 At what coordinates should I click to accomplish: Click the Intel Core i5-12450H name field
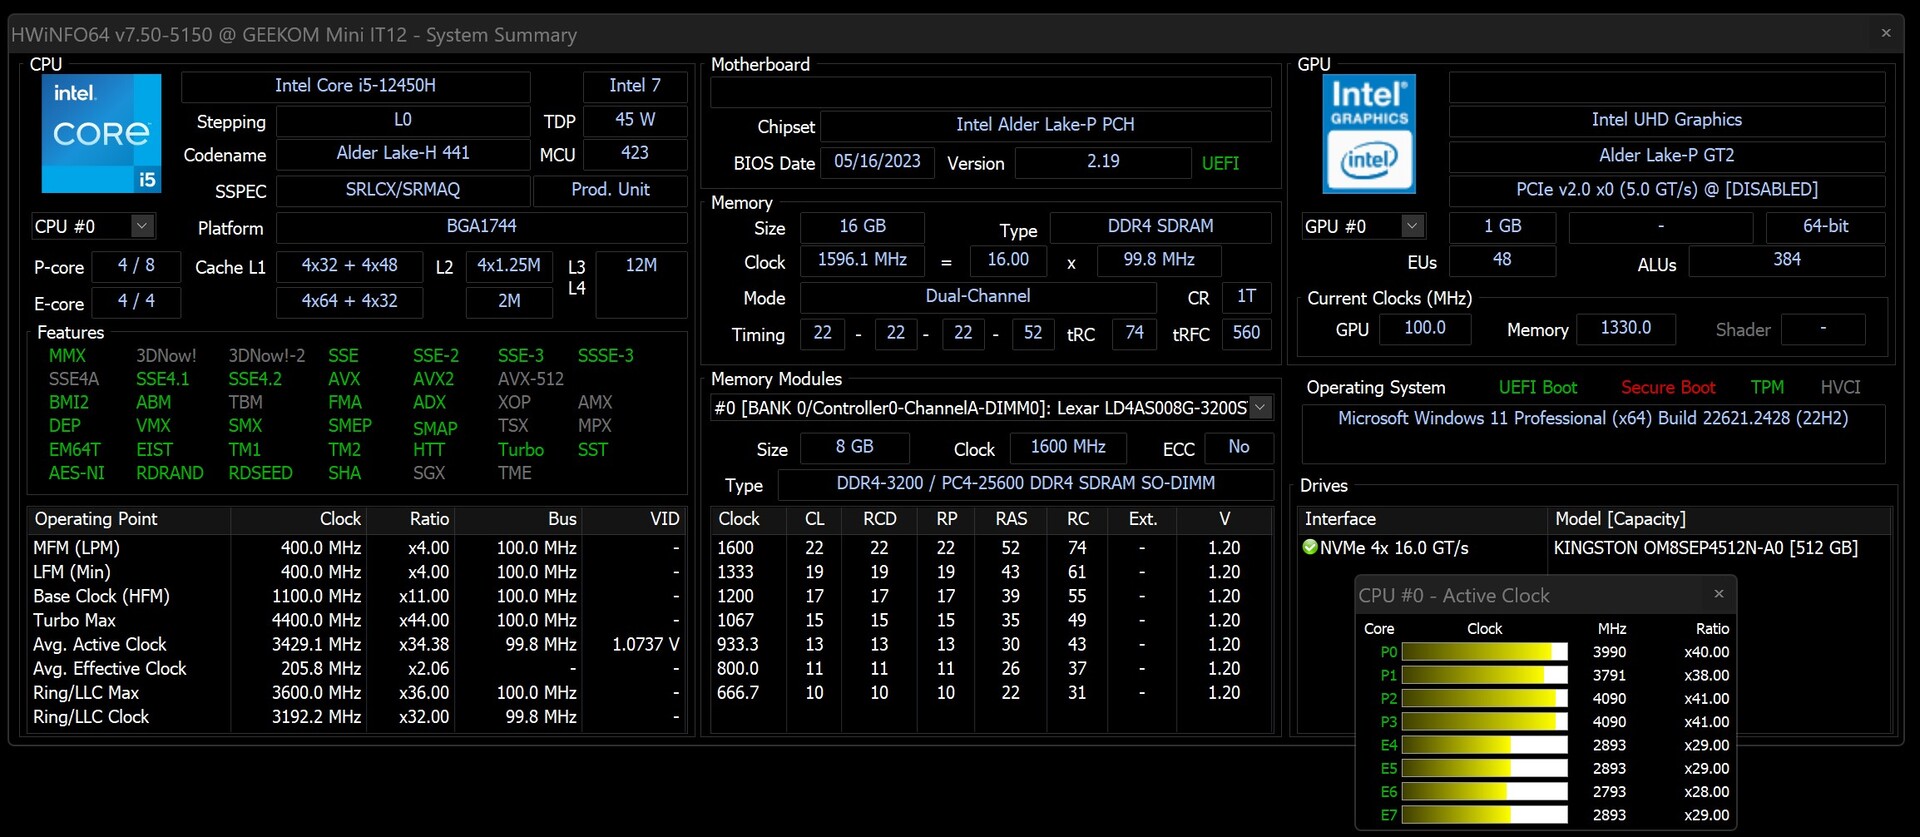355,86
